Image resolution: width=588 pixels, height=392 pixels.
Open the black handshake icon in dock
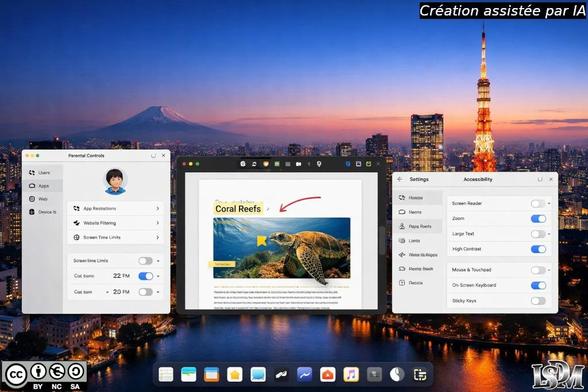click(281, 374)
